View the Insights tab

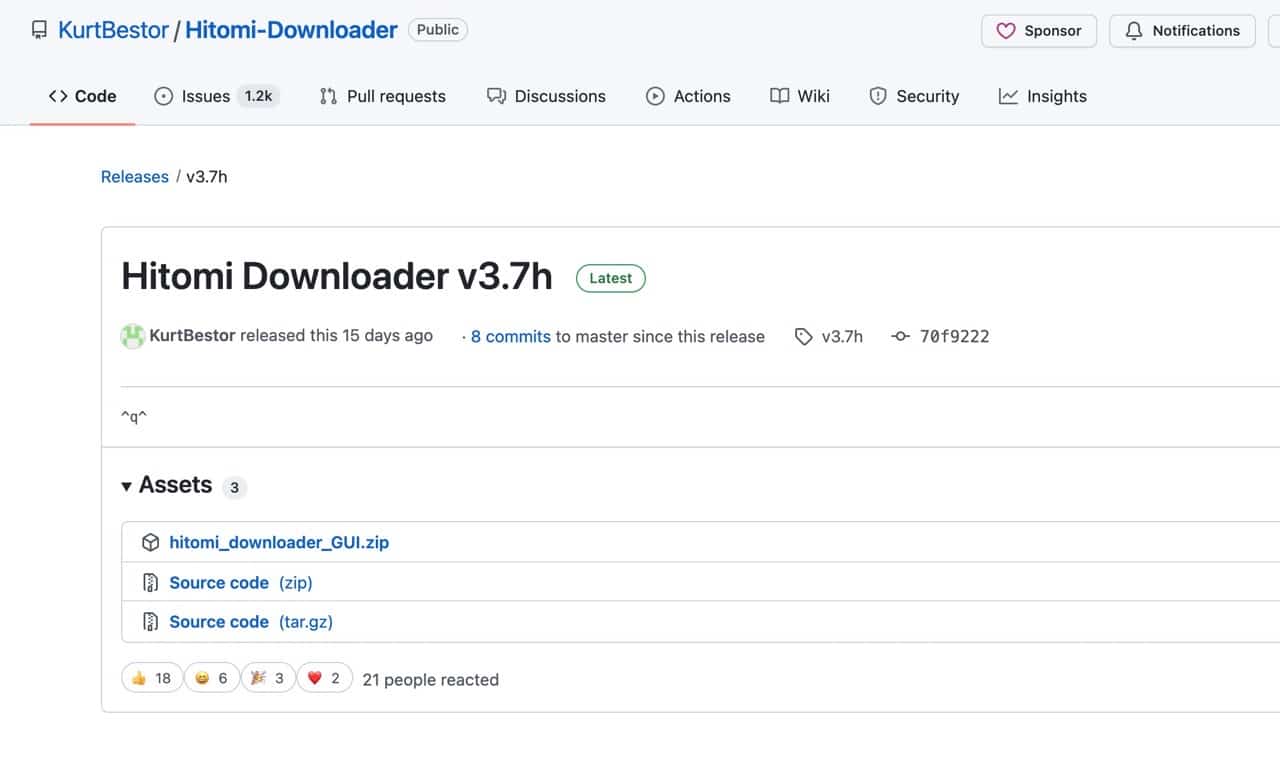(1043, 96)
